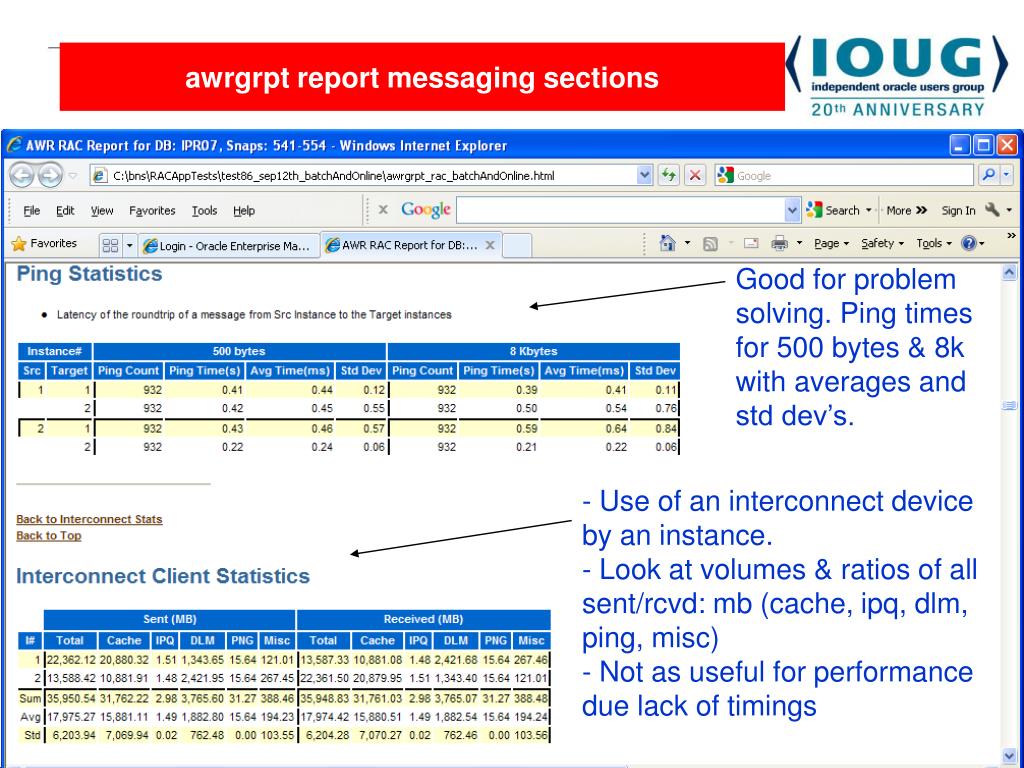
Task: Close the Google toolbar with its x
Action: click(x=383, y=210)
